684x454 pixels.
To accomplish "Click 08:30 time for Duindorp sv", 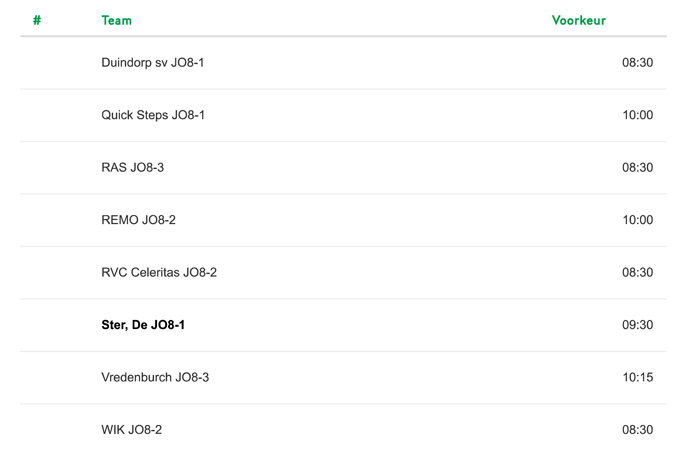I will [637, 63].
